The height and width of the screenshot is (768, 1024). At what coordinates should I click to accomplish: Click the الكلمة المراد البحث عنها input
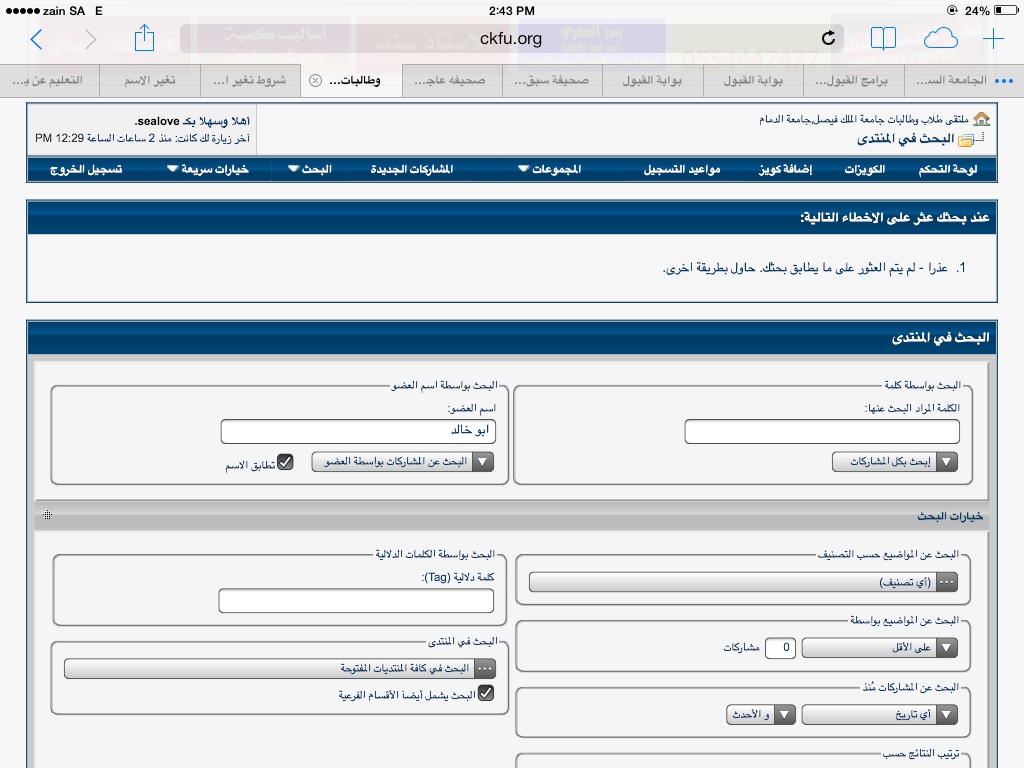click(x=822, y=432)
